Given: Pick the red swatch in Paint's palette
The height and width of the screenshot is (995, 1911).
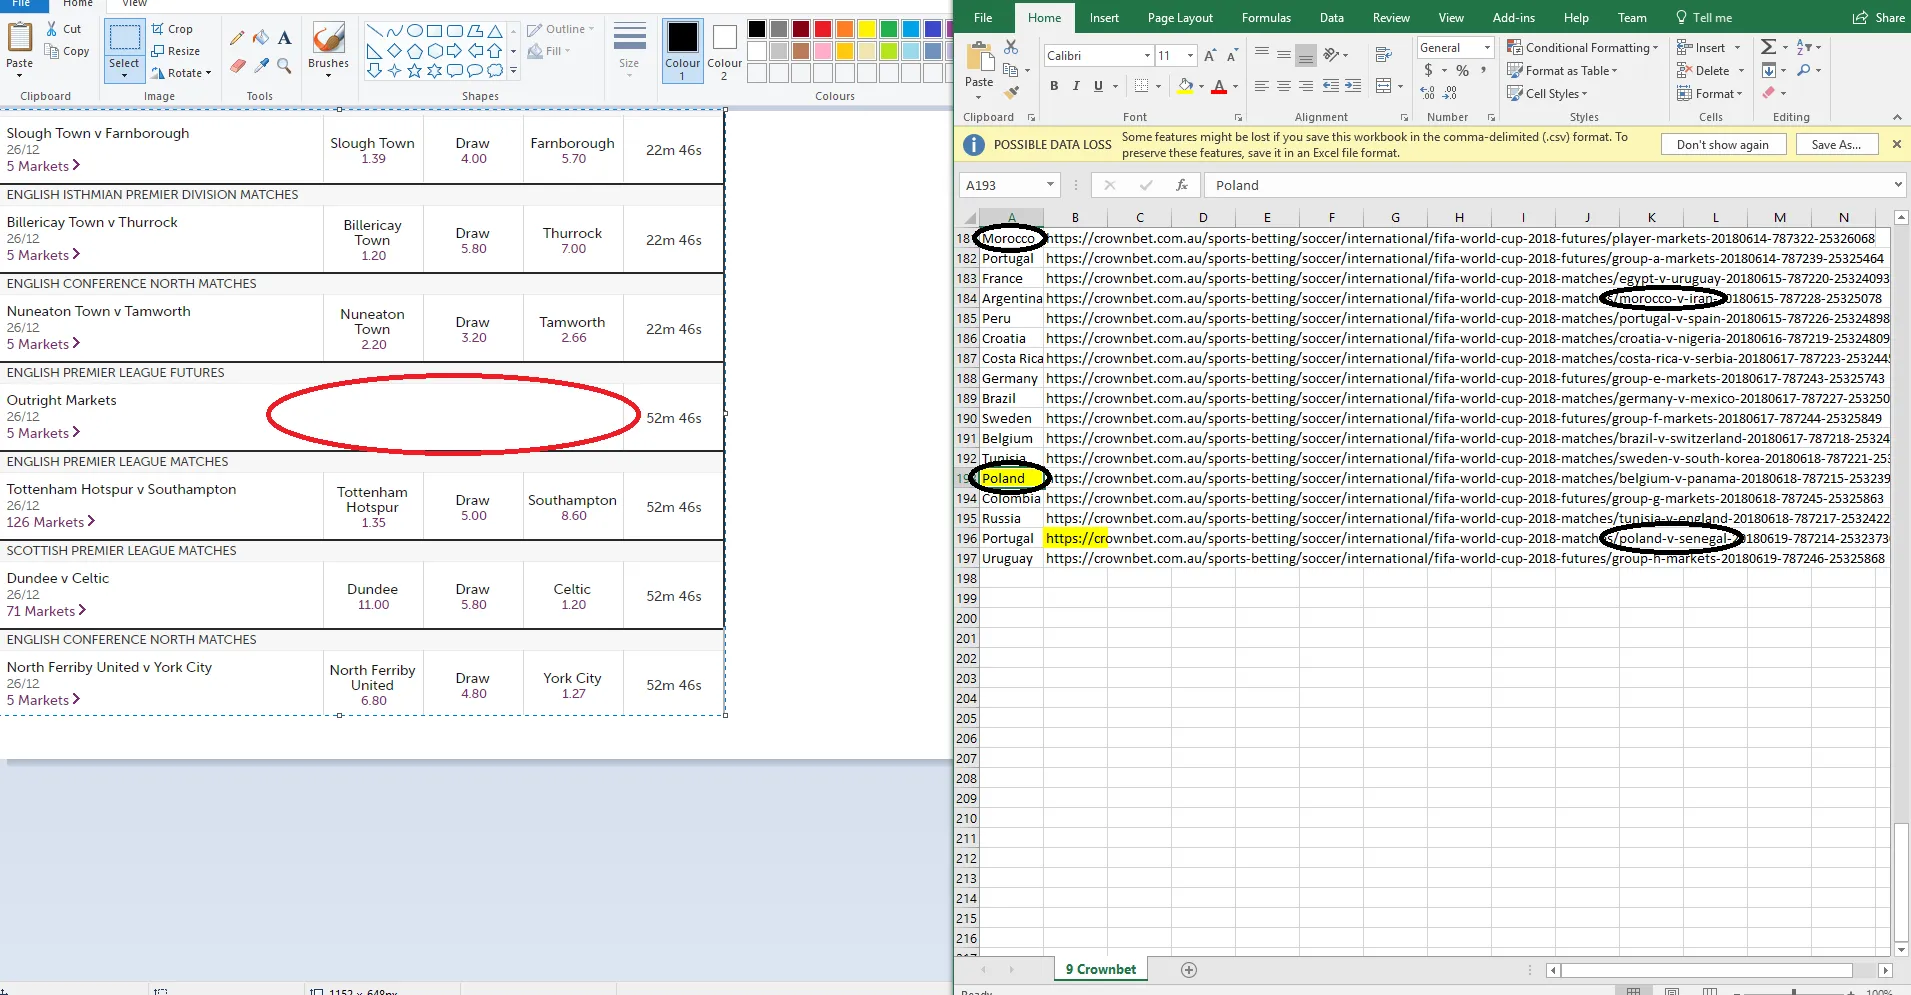Looking at the screenshot, I should [823, 29].
